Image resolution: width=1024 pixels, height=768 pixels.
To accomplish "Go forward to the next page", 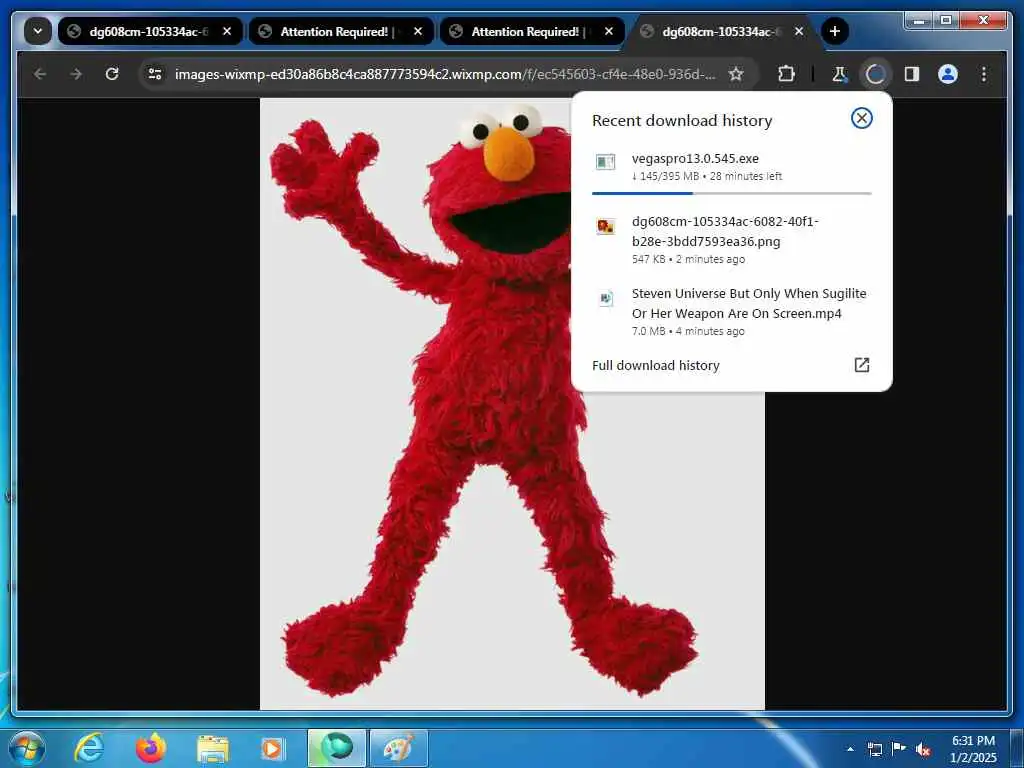I will (76, 74).
